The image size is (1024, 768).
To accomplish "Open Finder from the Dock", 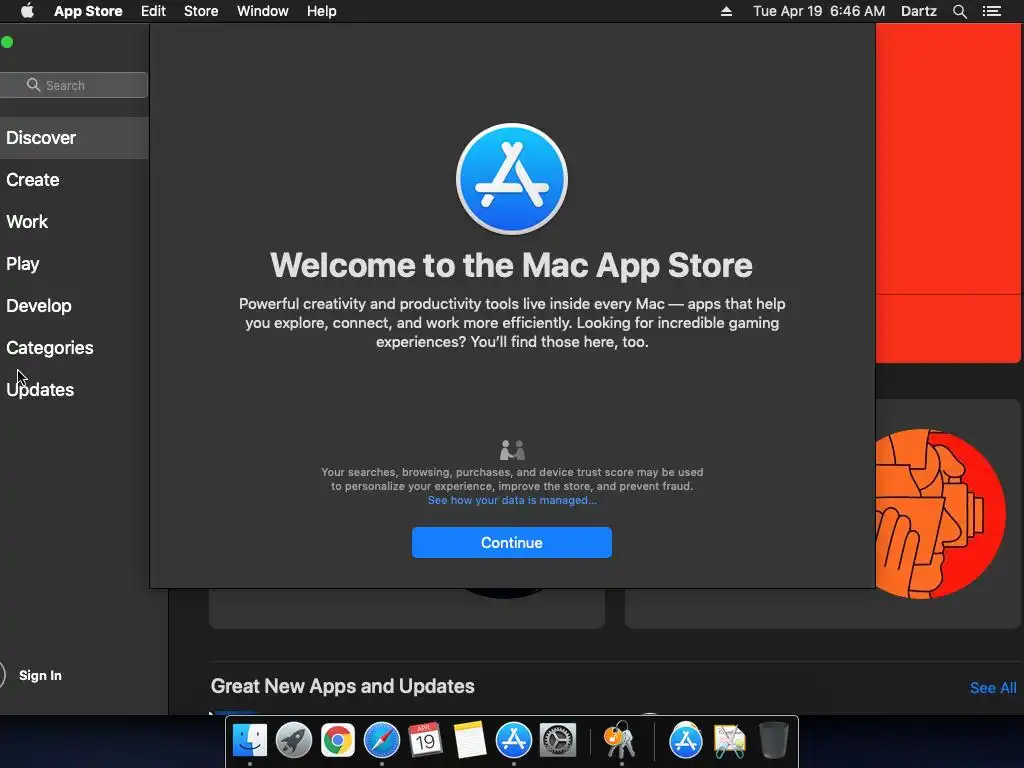I will tap(250, 741).
